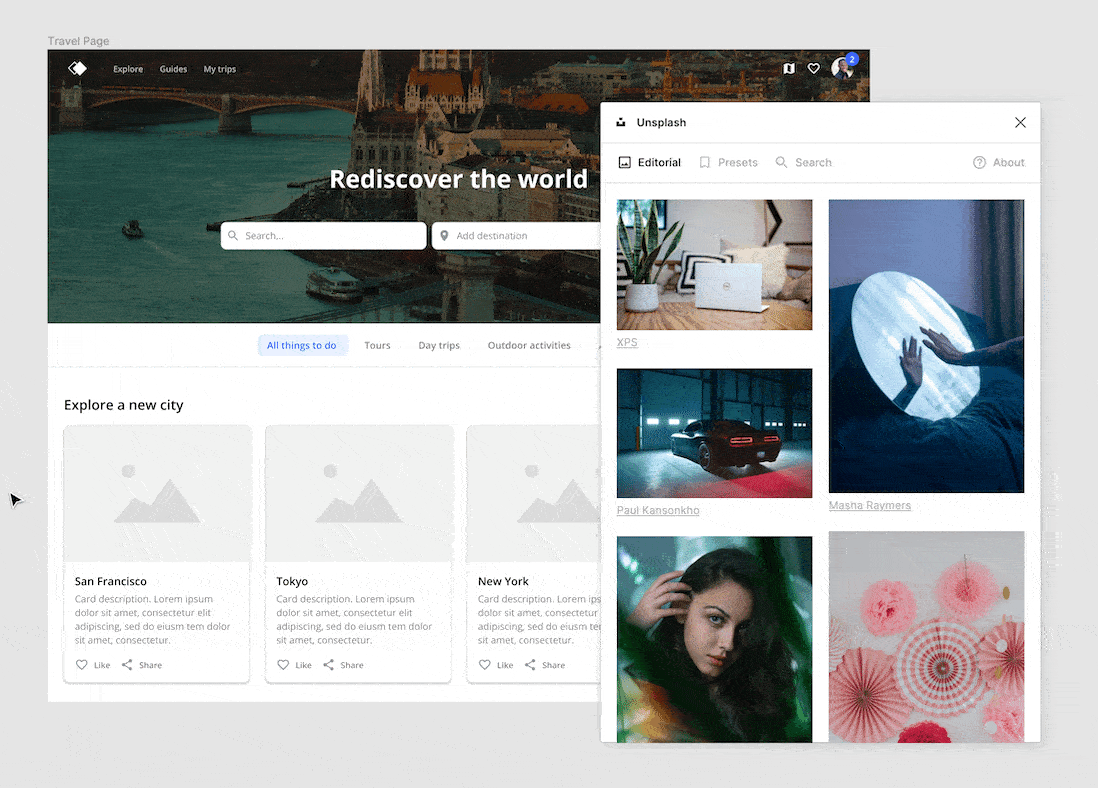Open the Masha Raymers author link
The width and height of the screenshot is (1098, 788).
pyautogui.click(x=870, y=506)
